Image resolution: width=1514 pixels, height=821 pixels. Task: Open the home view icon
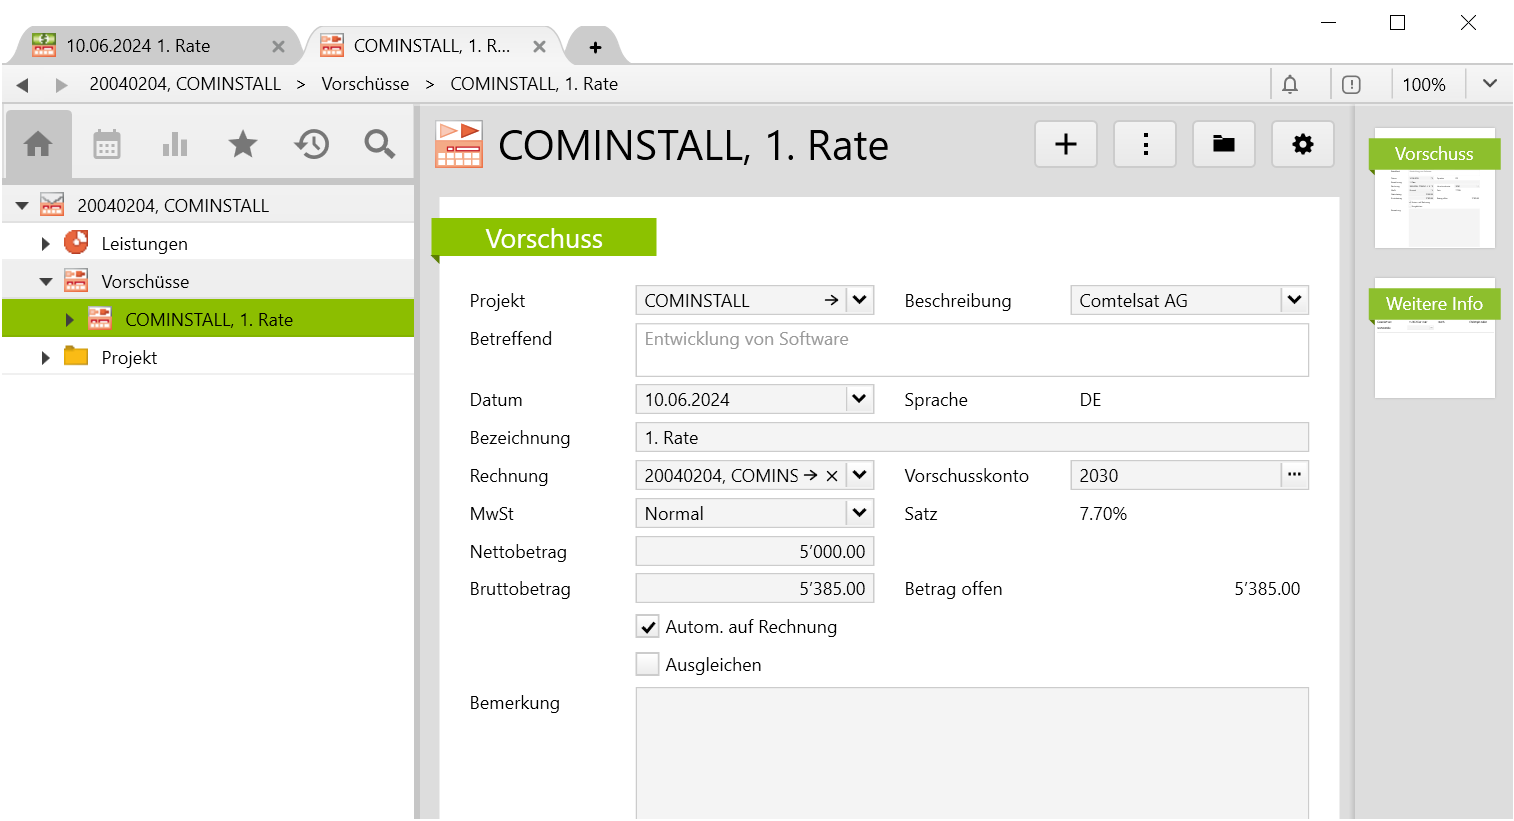pos(38,145)
